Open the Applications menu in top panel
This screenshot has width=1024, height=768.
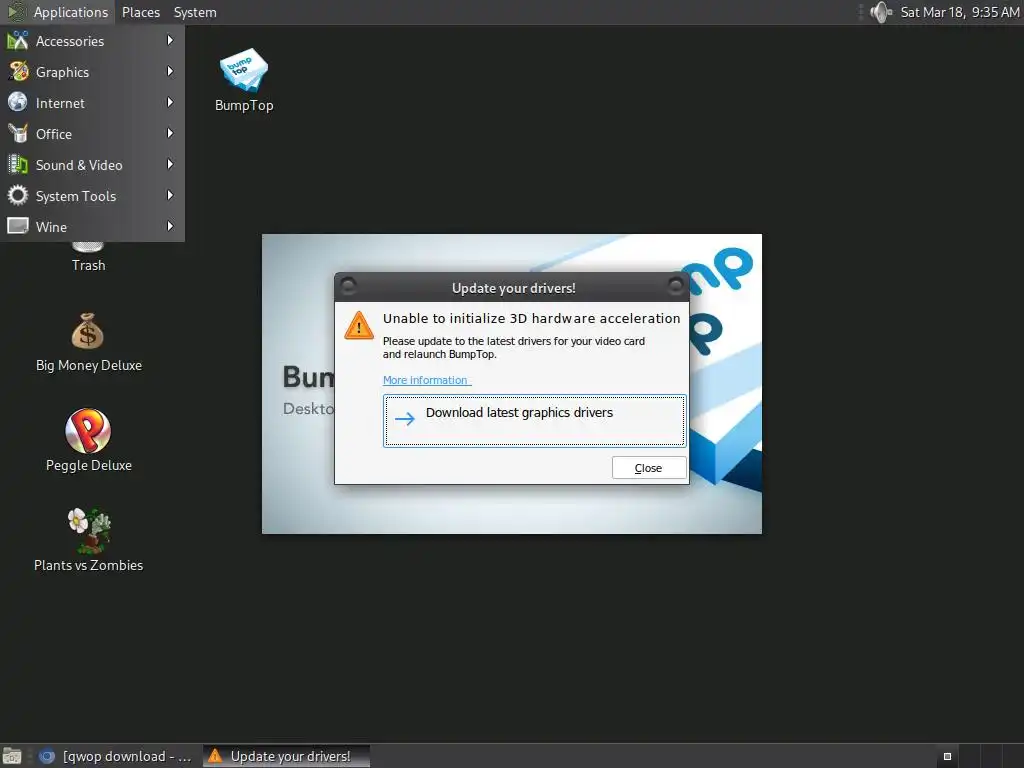pos(58,12)
